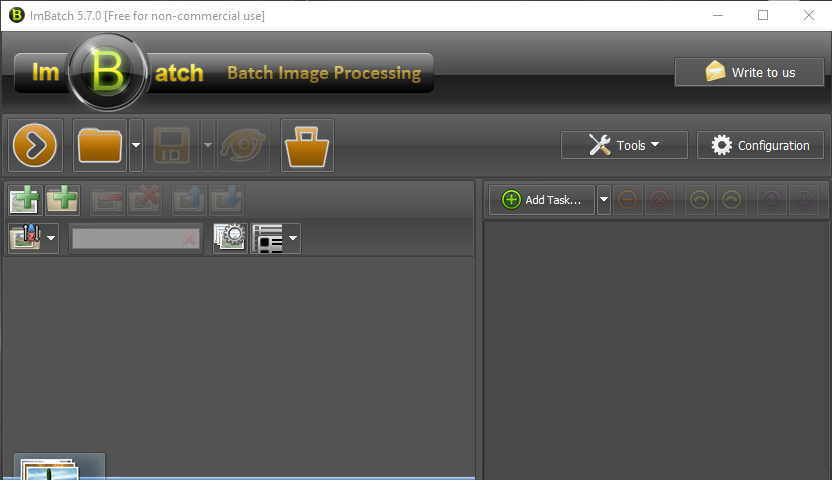Click ImBatch title bar app icon
Screen dimensions: 832x480
[16, 15]
